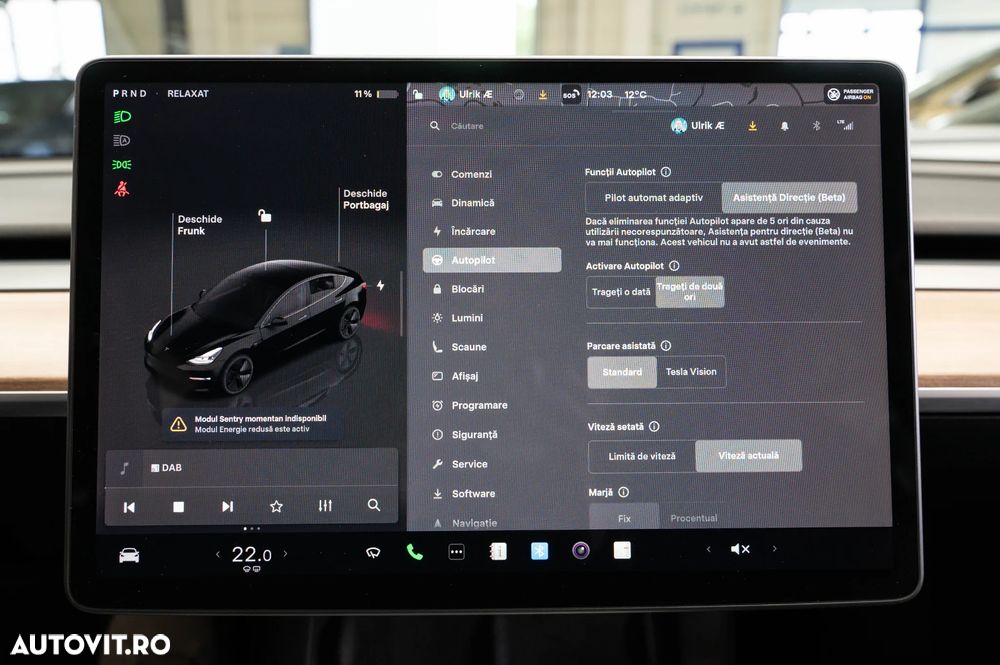This screenshot has height=665, width=1000.
Task: Open the Comenzi menu
Action: click(x=492, y=174)
